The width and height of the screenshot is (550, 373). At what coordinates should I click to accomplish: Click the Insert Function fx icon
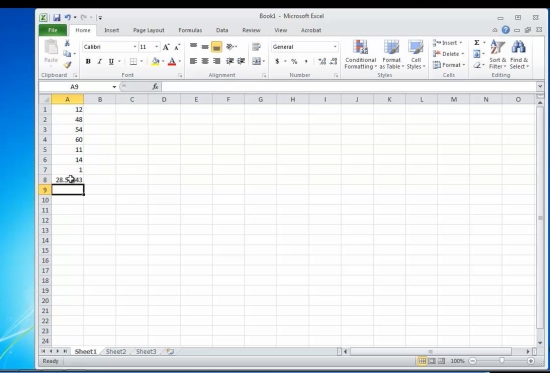click(x=155, y=87)
